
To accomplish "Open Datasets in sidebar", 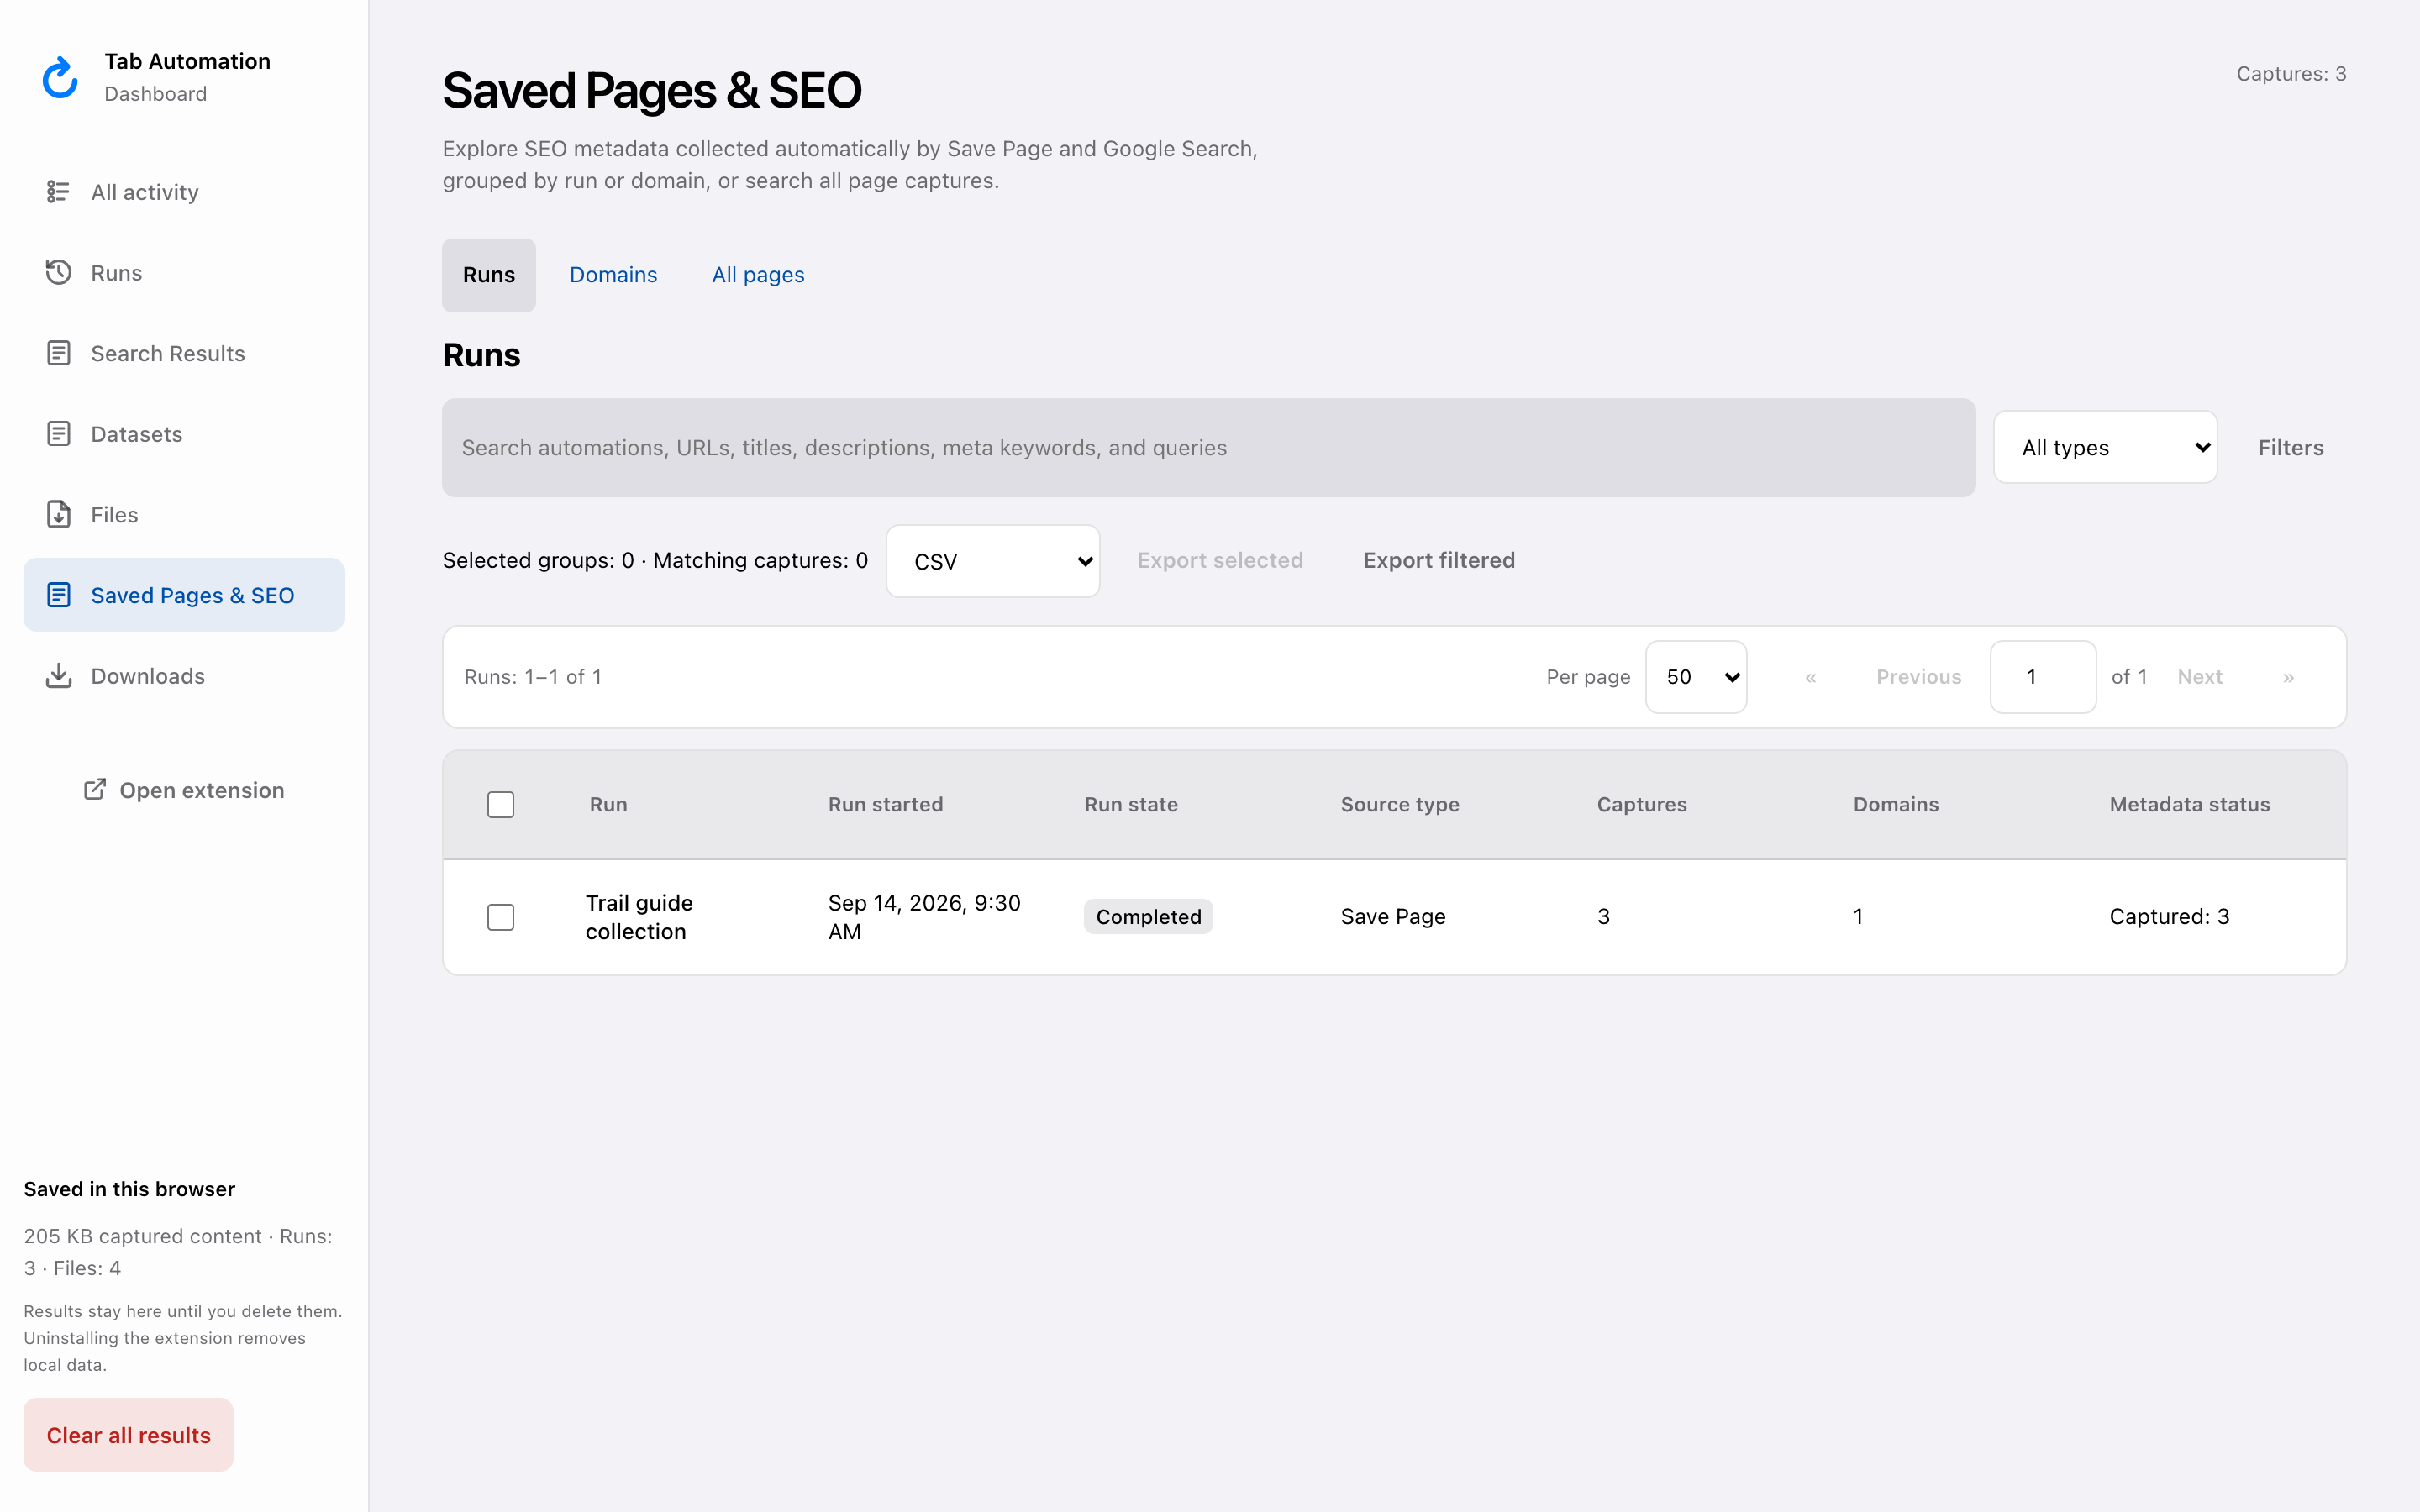I will pyautogui.click(x=184, y=434).
